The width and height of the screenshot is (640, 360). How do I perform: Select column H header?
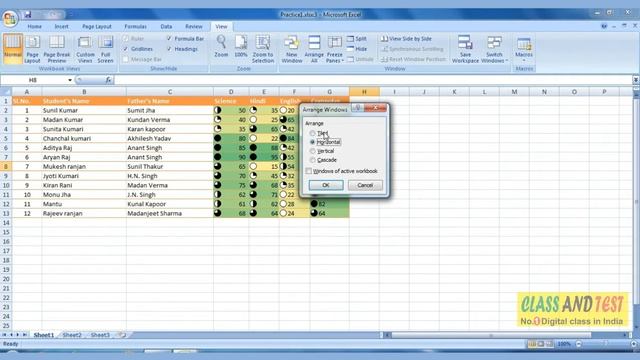[364, 92]
